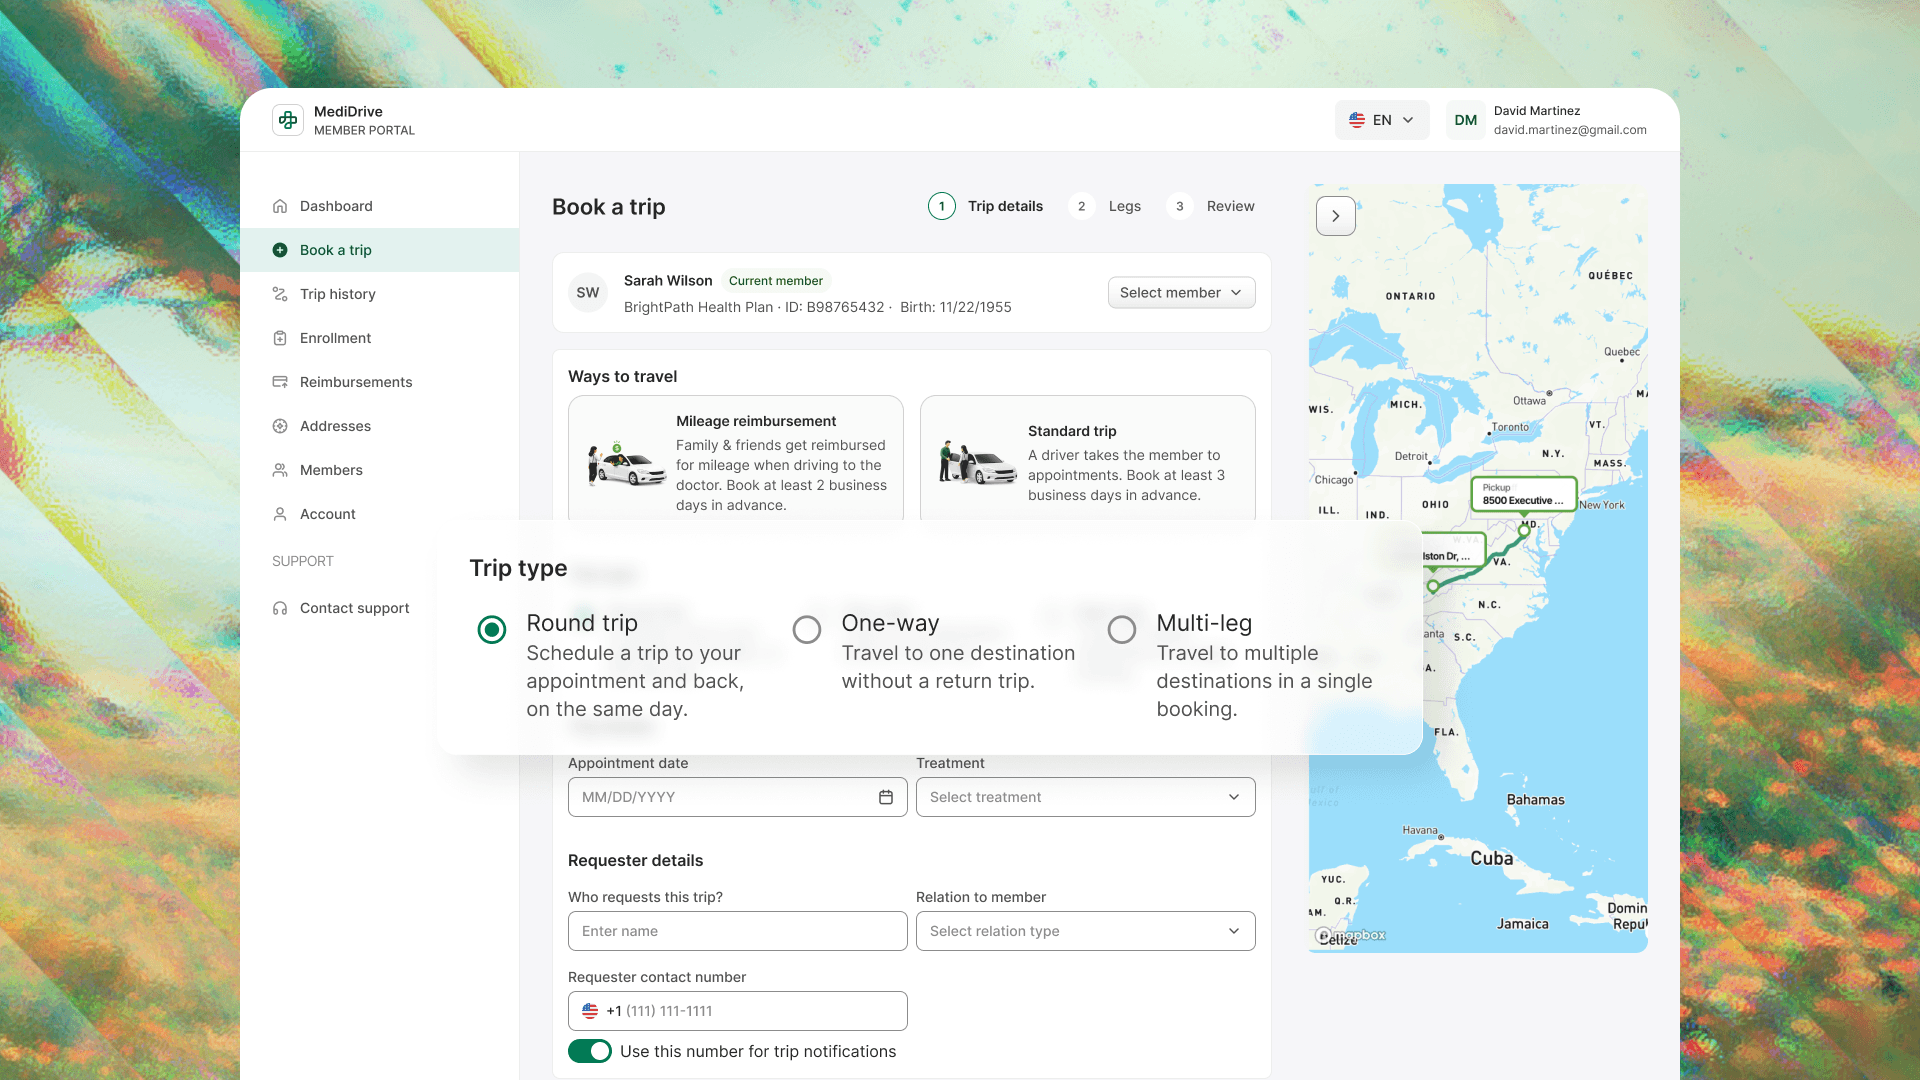Click the Account person icon
The width and height of the screenshot is (1920, 1080).
280,514
